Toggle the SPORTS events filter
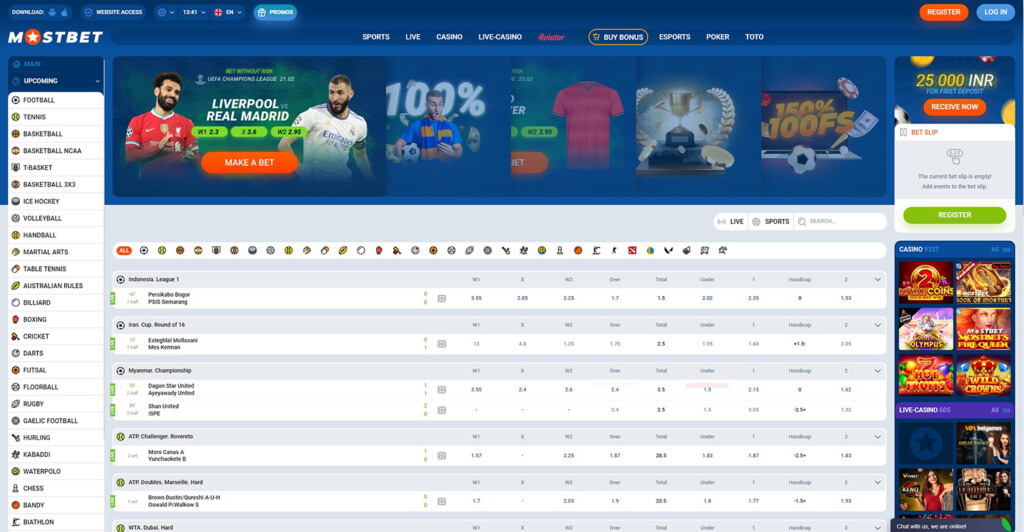Image resolution: width=1024 pixels, height=532 pixels. (x=771, y=221)
